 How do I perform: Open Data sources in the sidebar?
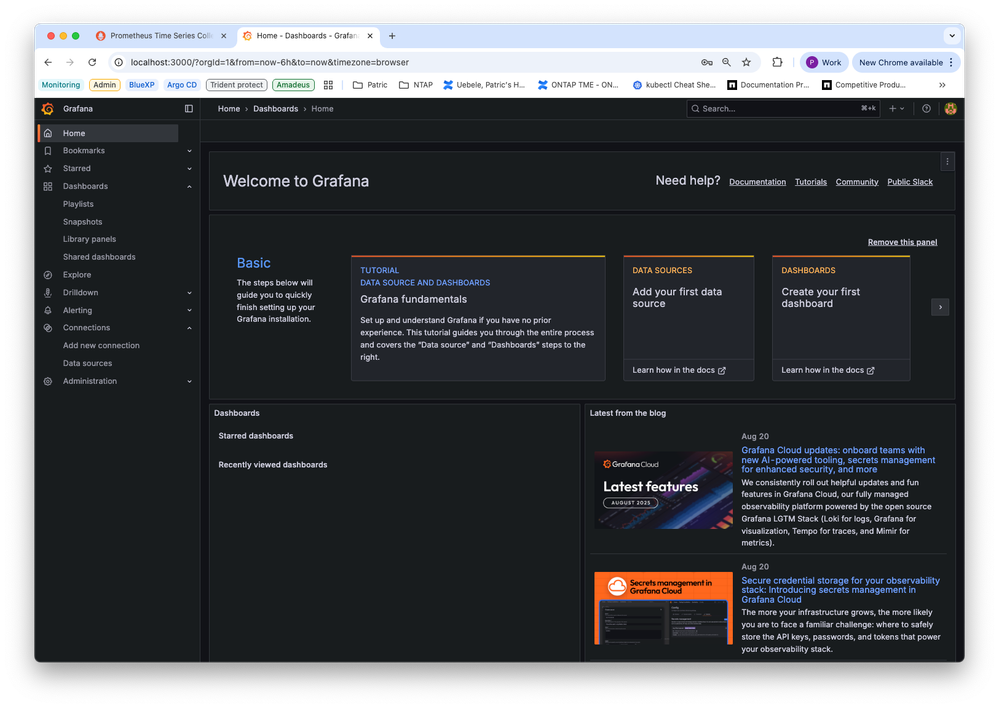[88, 364]
